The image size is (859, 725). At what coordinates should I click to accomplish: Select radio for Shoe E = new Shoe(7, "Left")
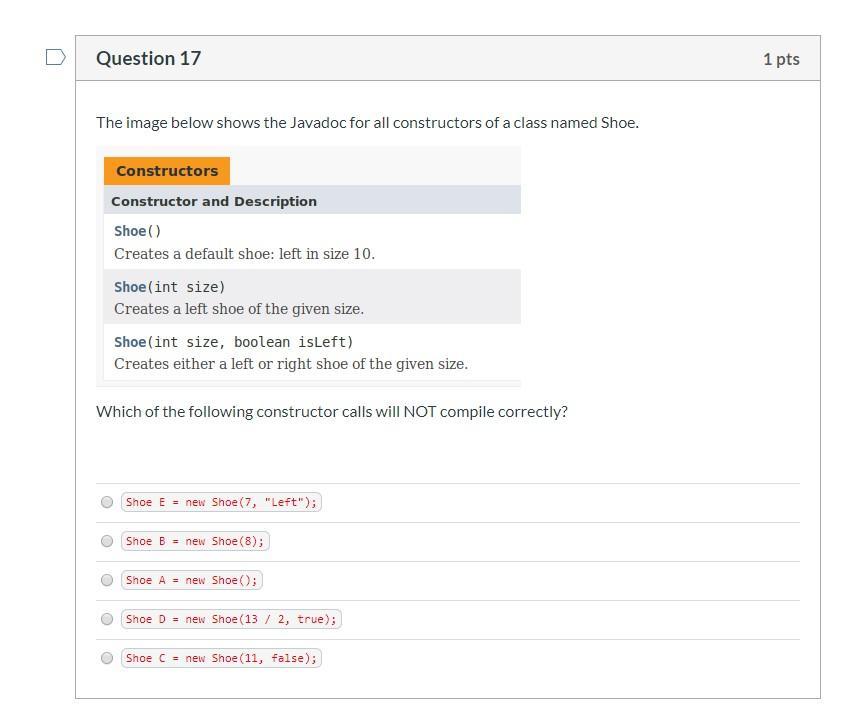click(107, 502)
